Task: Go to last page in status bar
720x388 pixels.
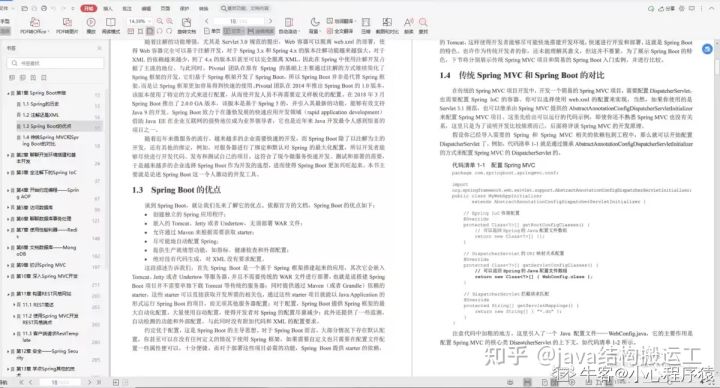Action: pyautogui.click(x=99, y=382)
